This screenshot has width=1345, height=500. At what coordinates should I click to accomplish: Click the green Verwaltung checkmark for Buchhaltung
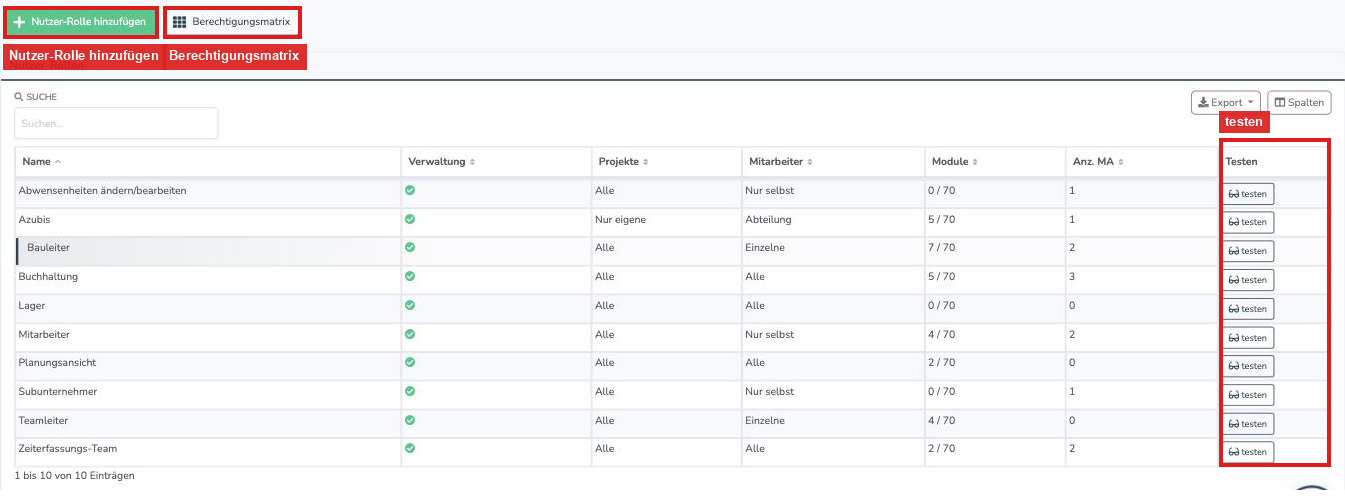point(410,276)
